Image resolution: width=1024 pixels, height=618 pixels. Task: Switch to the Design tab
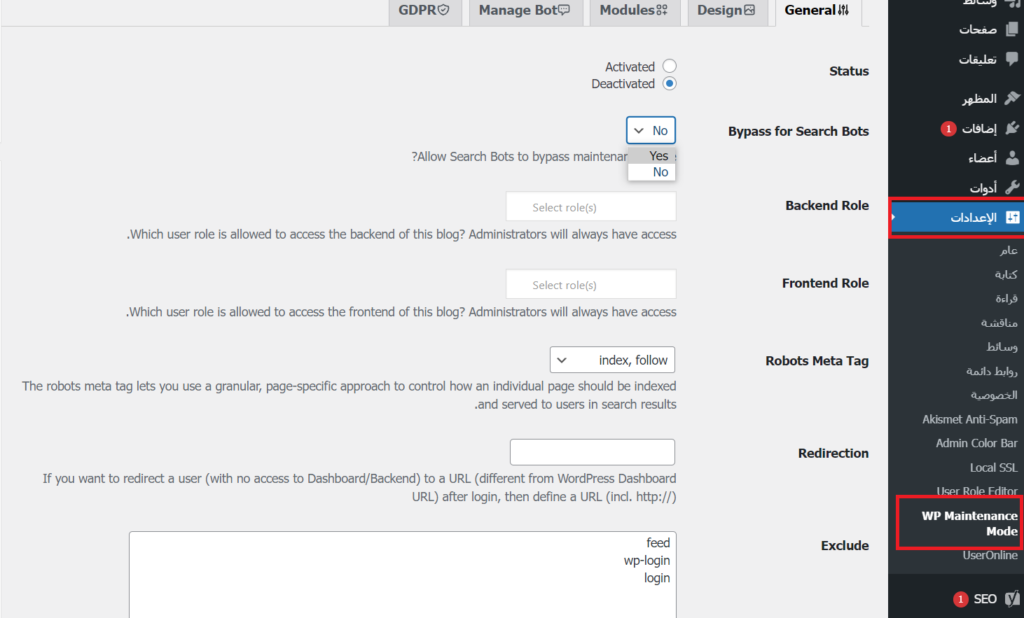click(x=727, y=11)
